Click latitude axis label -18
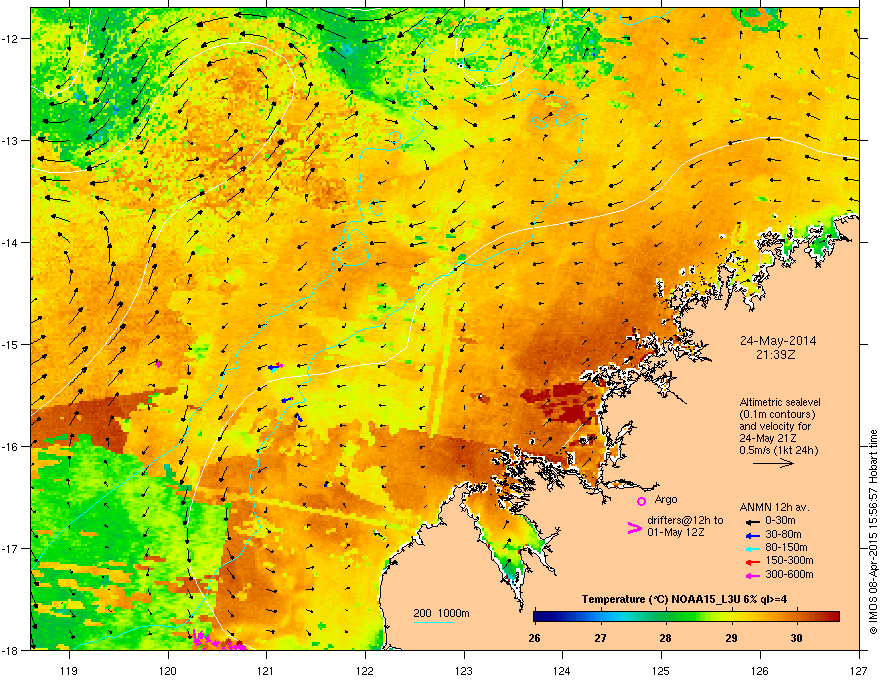The width and height of the screenshot is (880, 680). coord(10,650)
